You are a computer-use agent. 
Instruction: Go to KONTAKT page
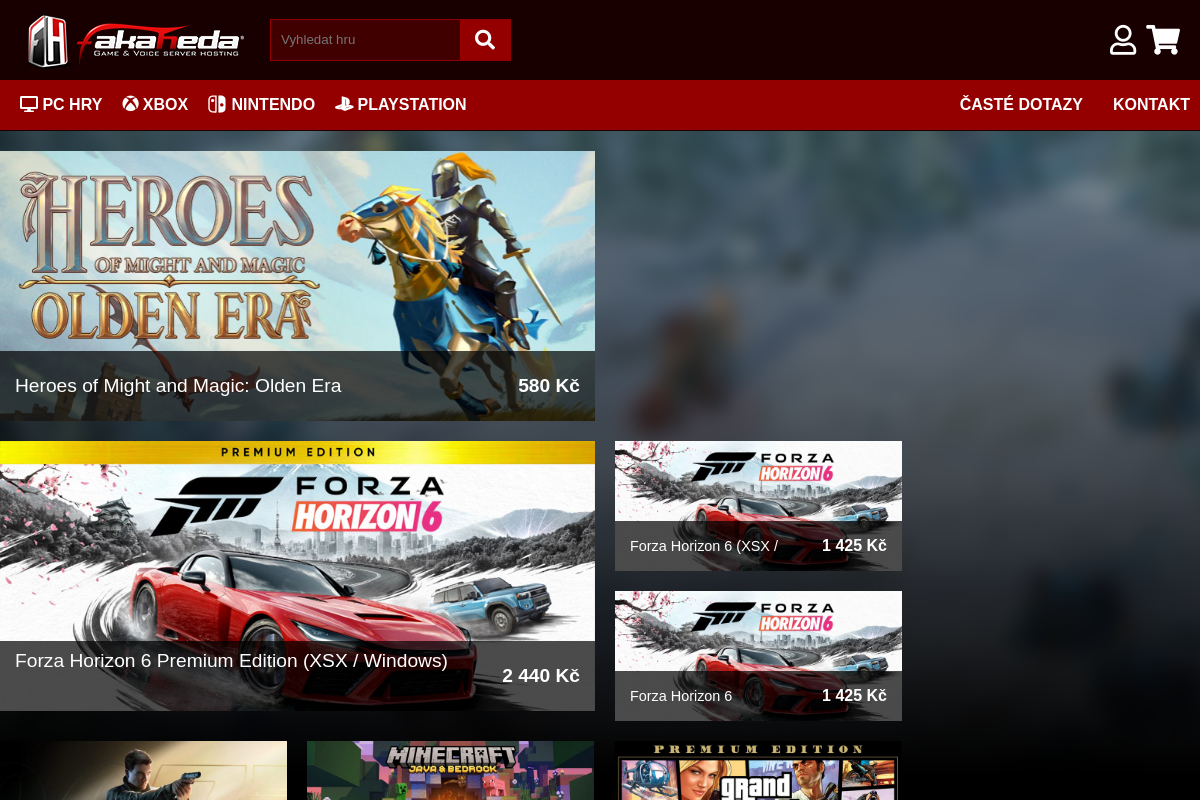pos(1151,105)
